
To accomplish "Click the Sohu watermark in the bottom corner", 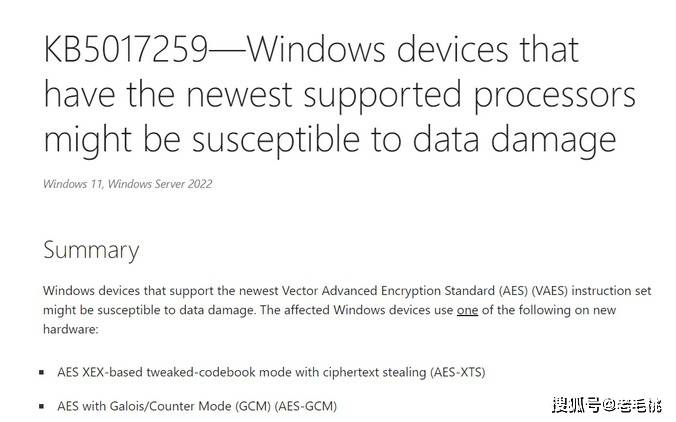I will [x=607, y=405].
